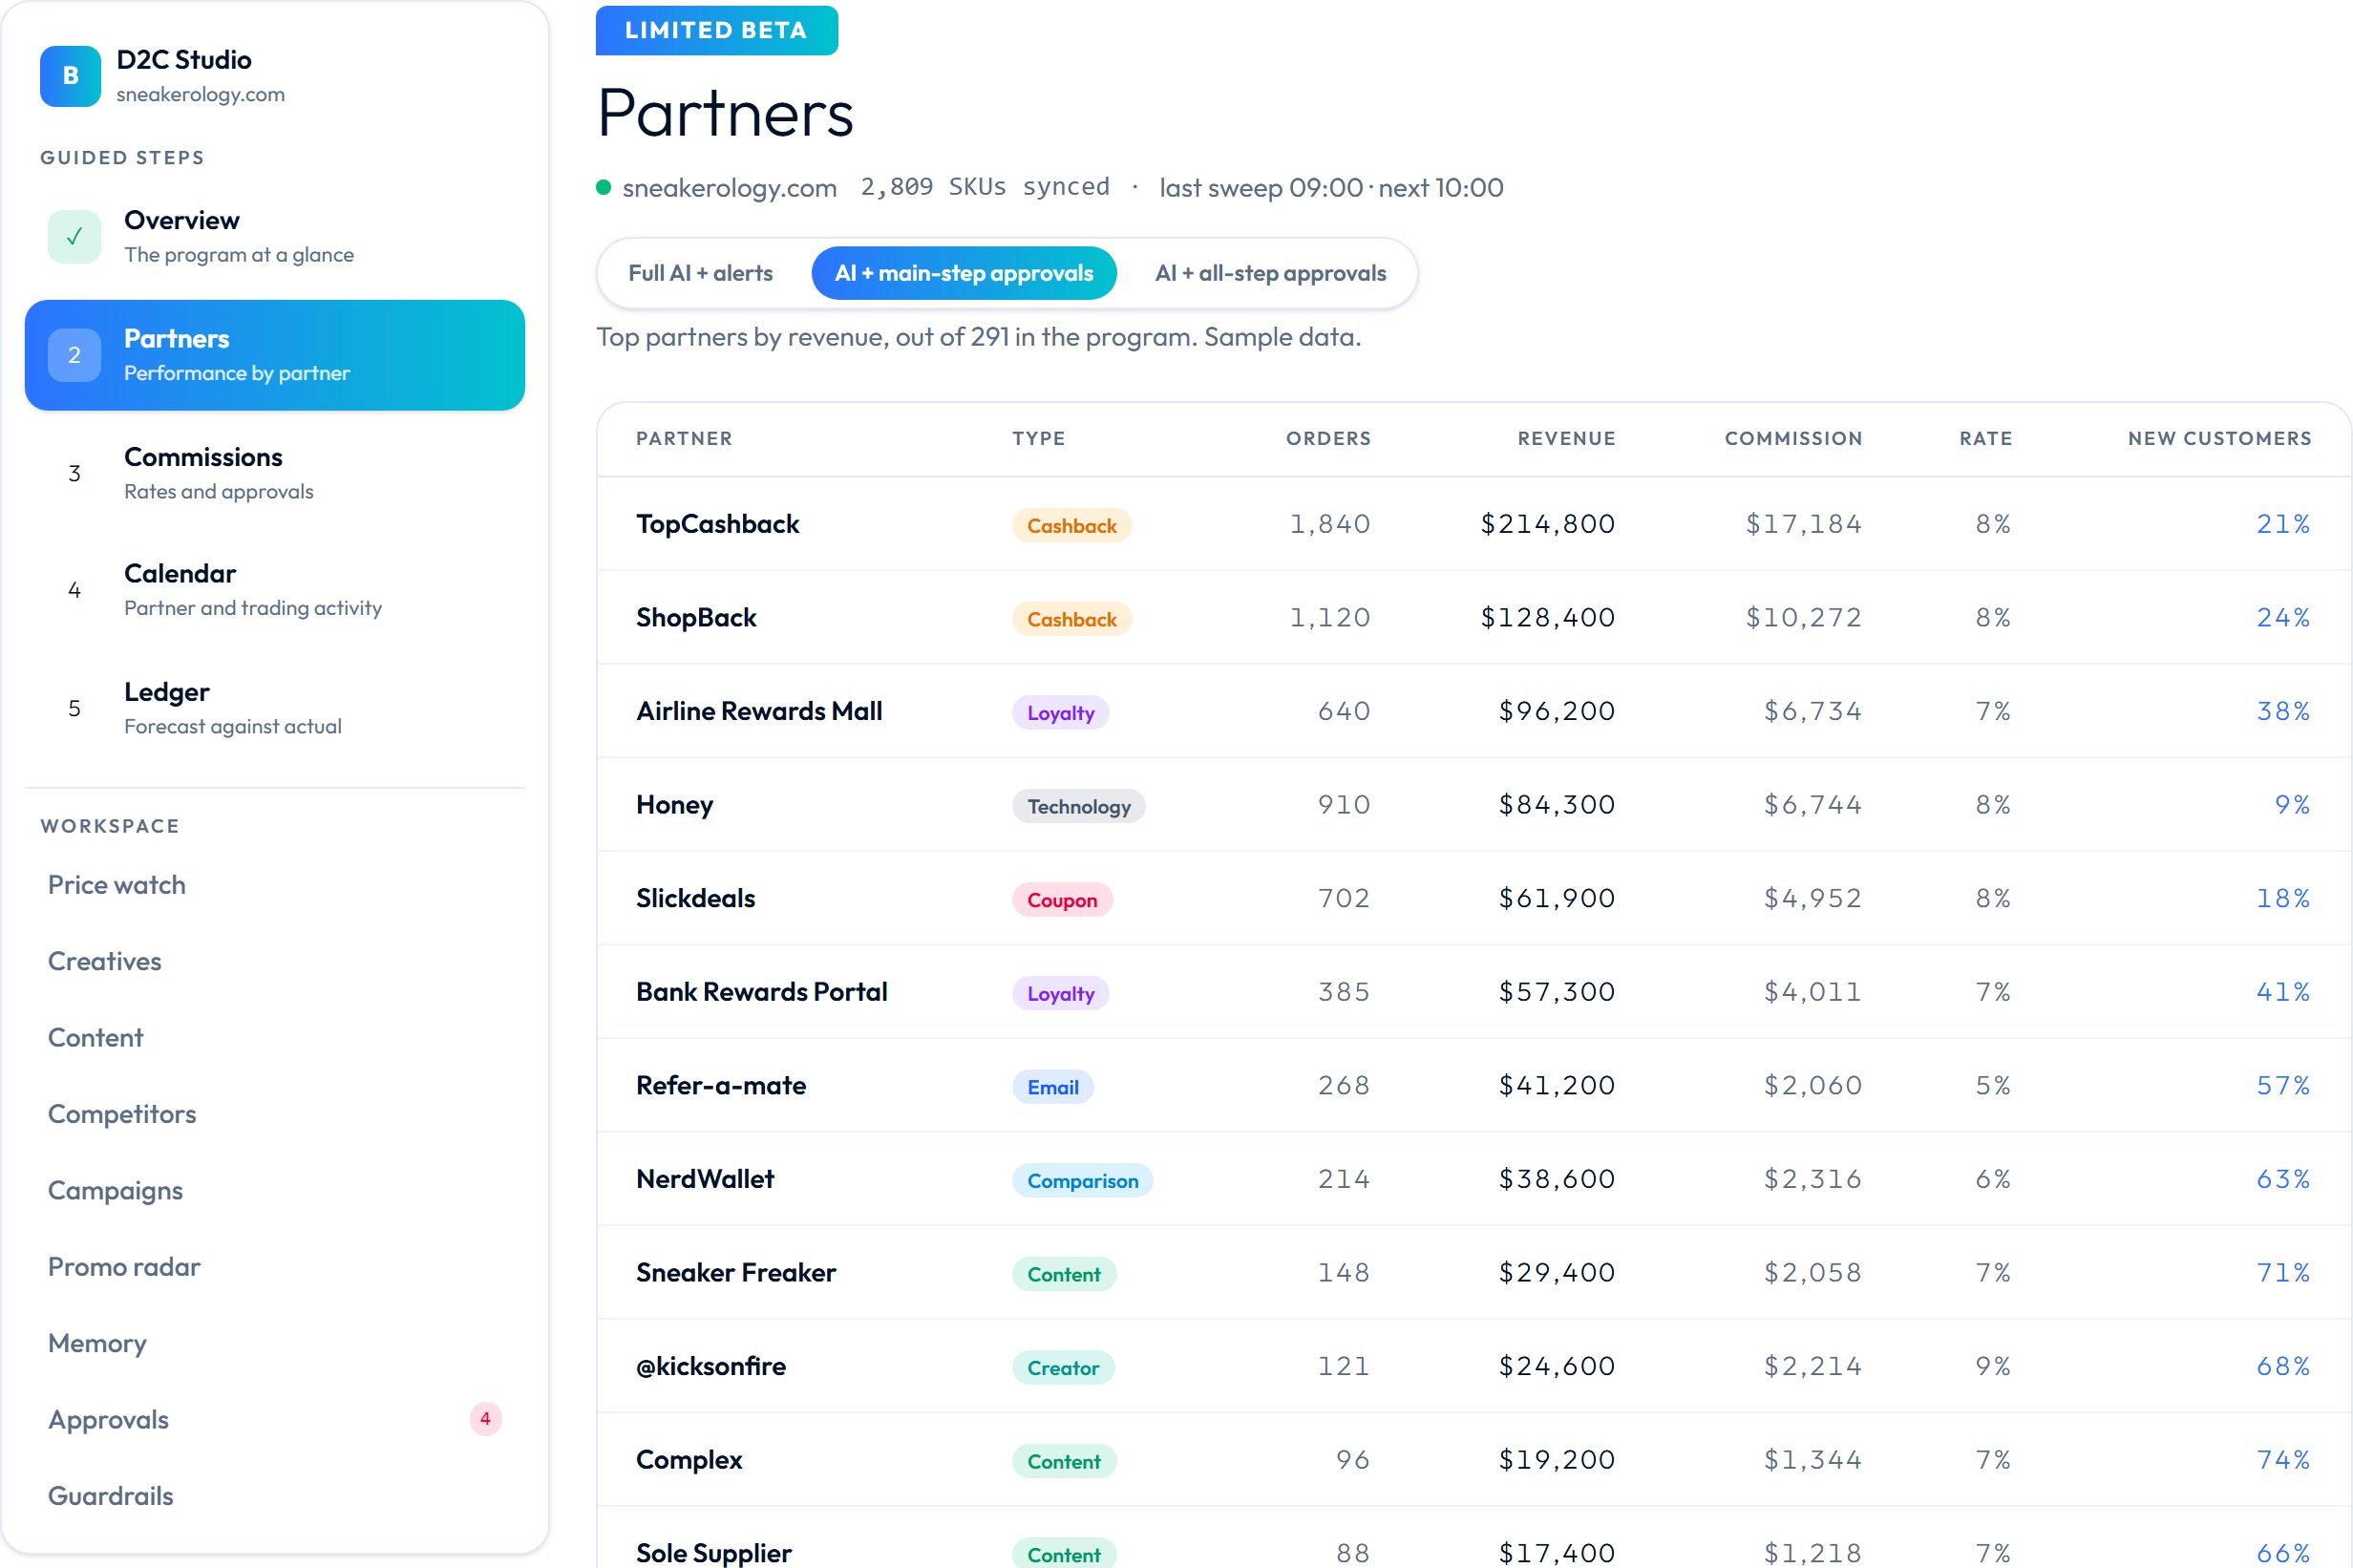Image resolution: width=2353 pixels, height=1568 pixels.
Task: Go to Promo radar page
Action: (275, 1267)
